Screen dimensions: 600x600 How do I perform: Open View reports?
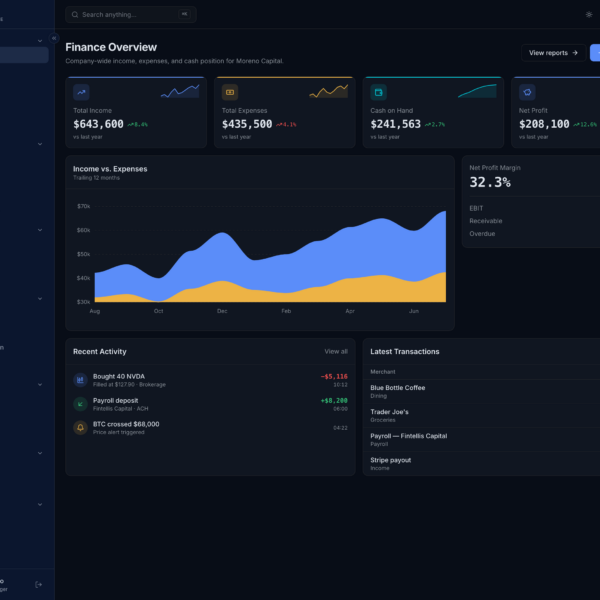(553, 53)
